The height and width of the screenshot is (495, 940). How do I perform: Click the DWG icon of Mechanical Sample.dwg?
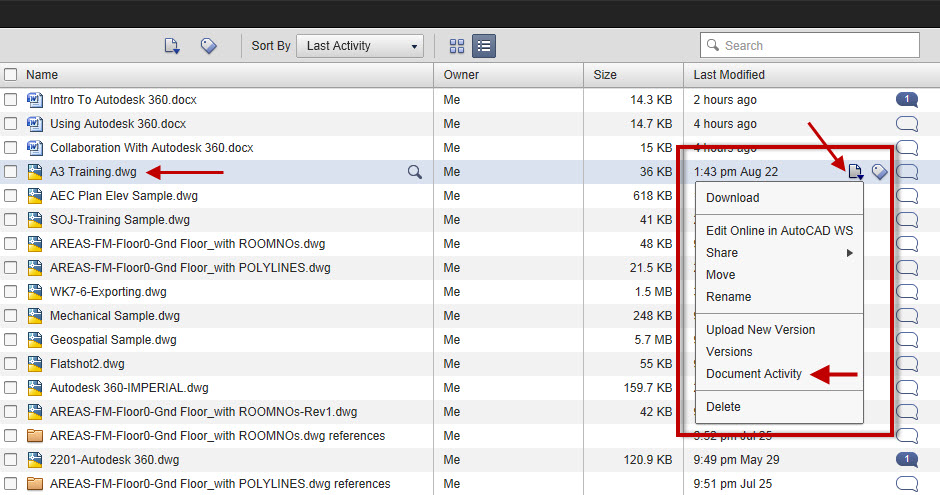pyautogui.click(x=35, y=316)
